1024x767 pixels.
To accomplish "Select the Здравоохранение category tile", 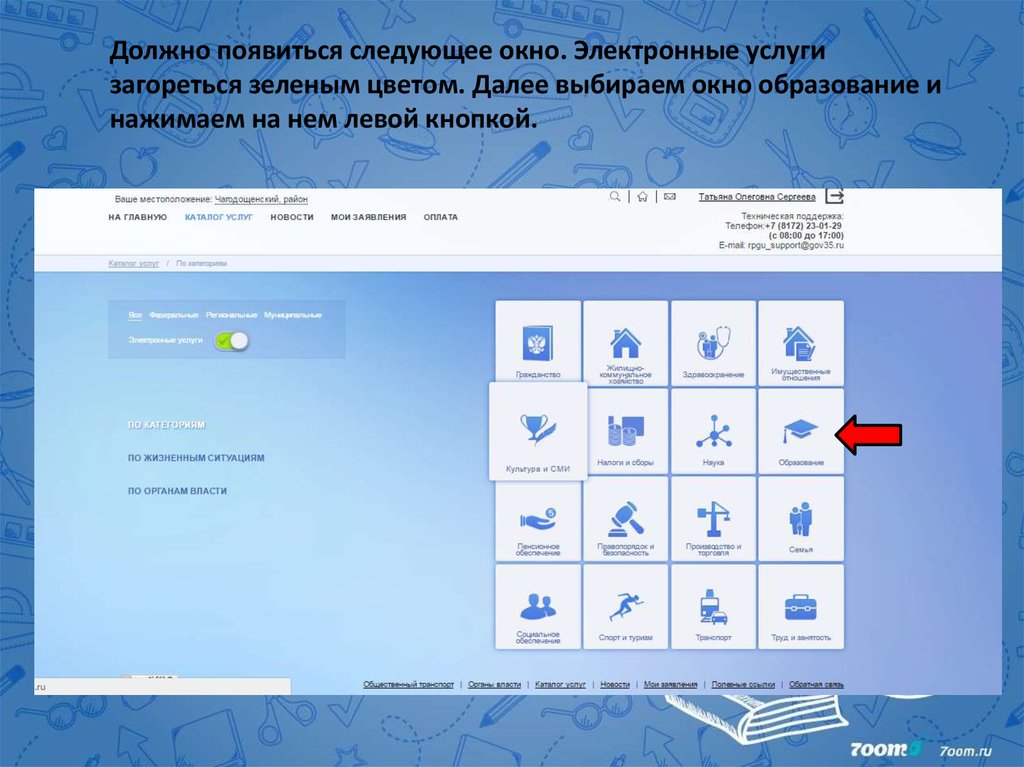I will tap(713, 344).
